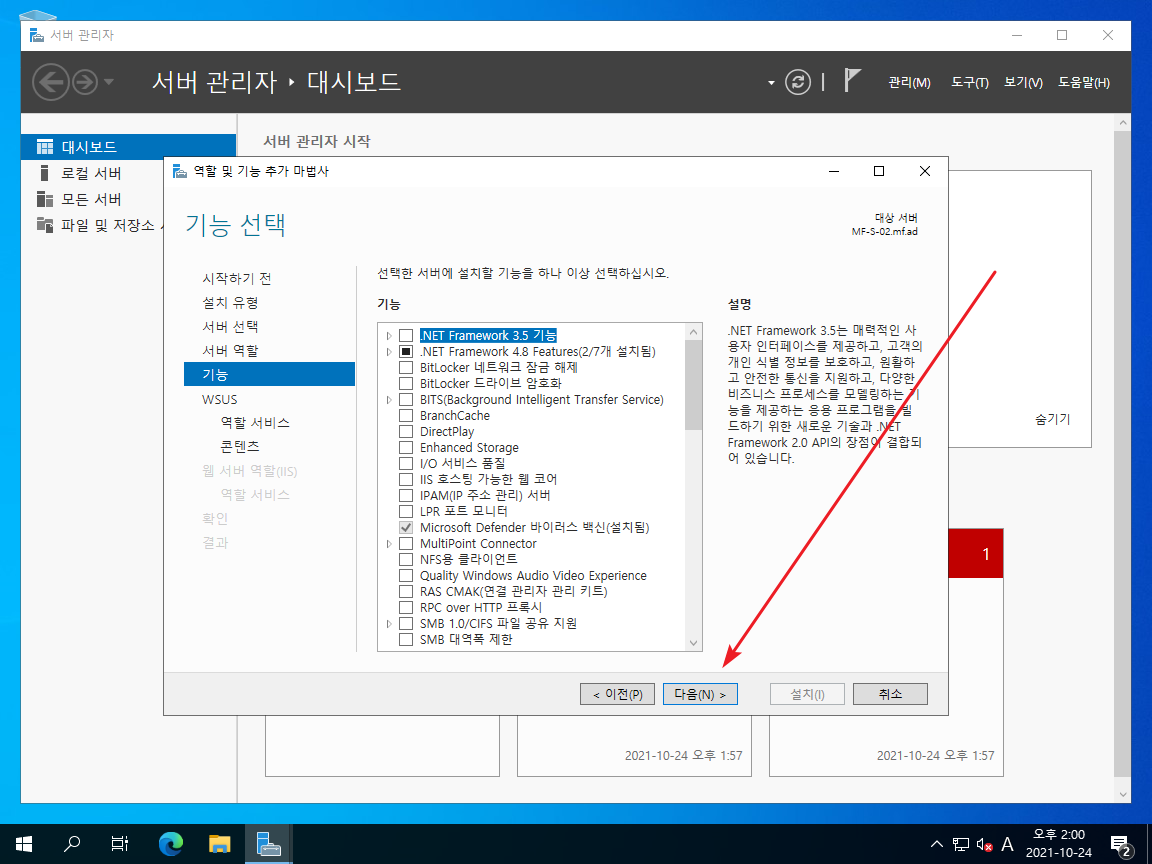1152x864 pixels.
Task: Click the feature list scrollbar thumb
Action: [x=693, y=386]
